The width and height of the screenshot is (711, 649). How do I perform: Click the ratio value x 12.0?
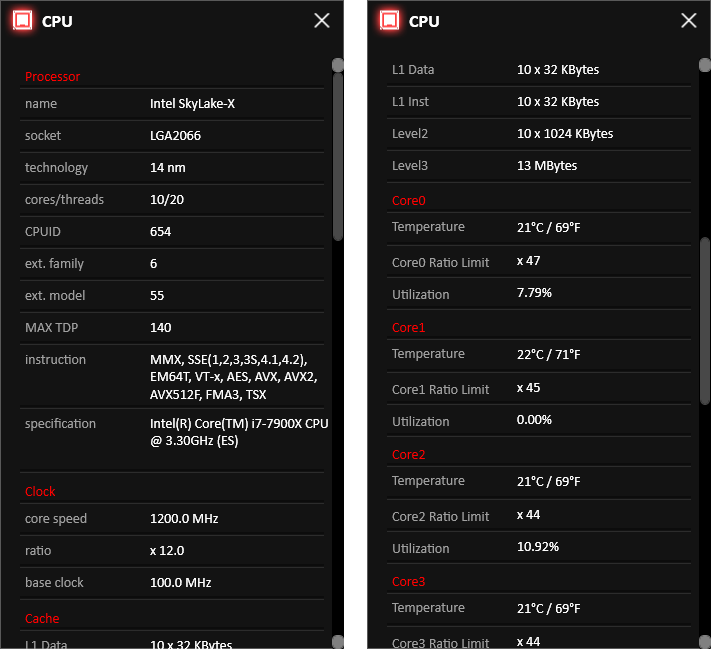(x=167, y=551)
